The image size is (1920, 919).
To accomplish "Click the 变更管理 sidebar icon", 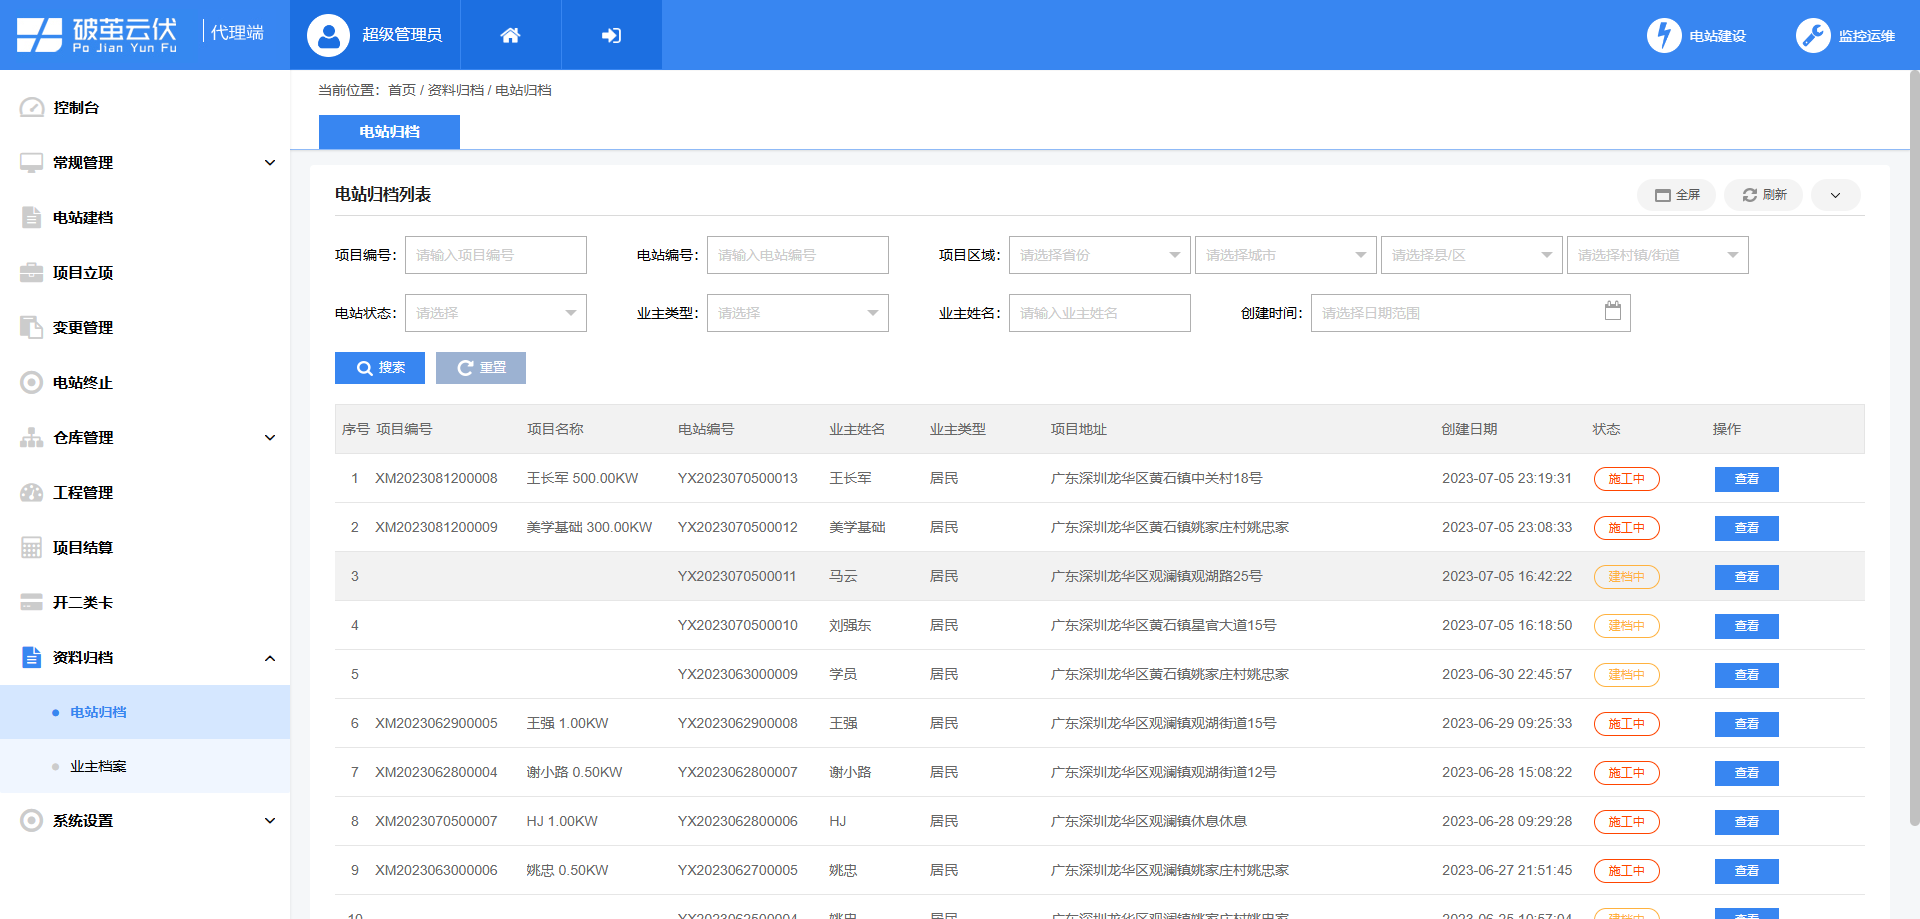I will 30,327.
